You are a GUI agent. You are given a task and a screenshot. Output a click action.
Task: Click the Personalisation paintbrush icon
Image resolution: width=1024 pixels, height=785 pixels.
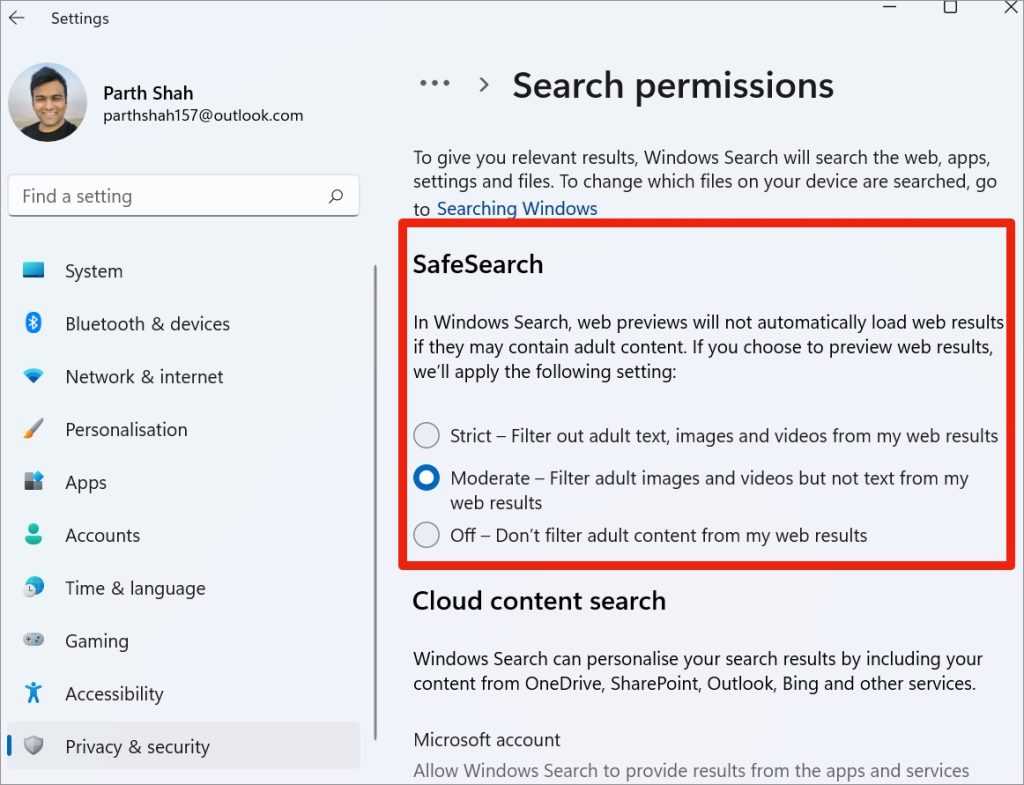(33, 429)
